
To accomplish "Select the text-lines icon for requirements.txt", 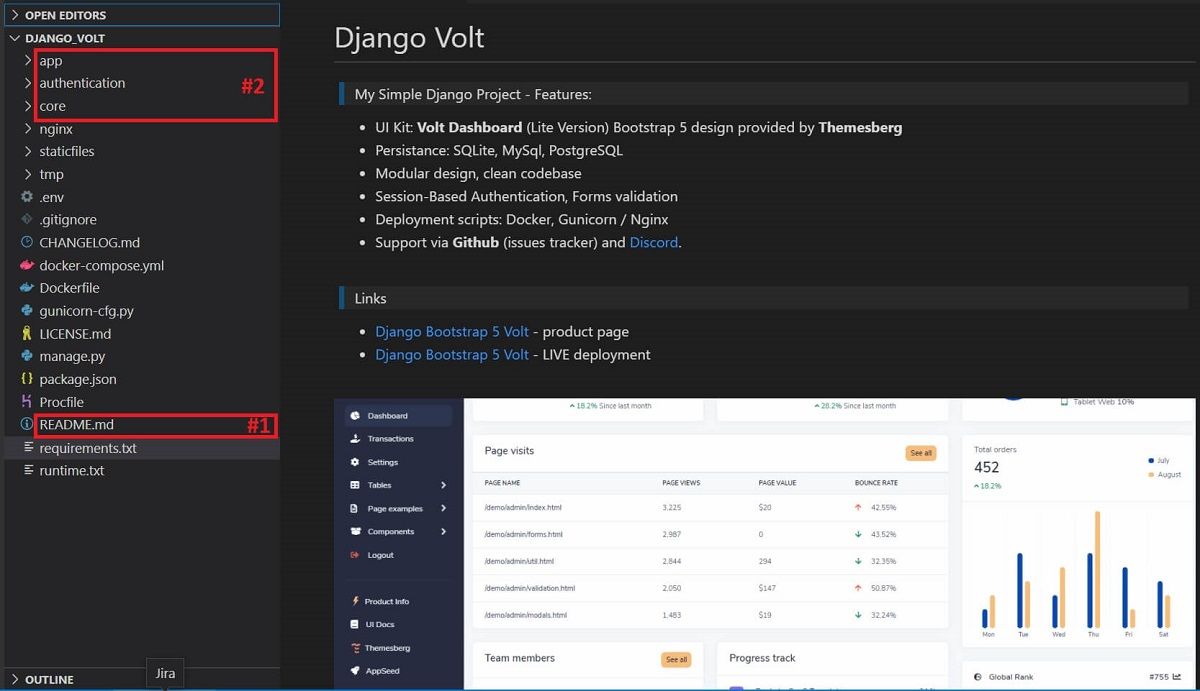I will (27, 448).
